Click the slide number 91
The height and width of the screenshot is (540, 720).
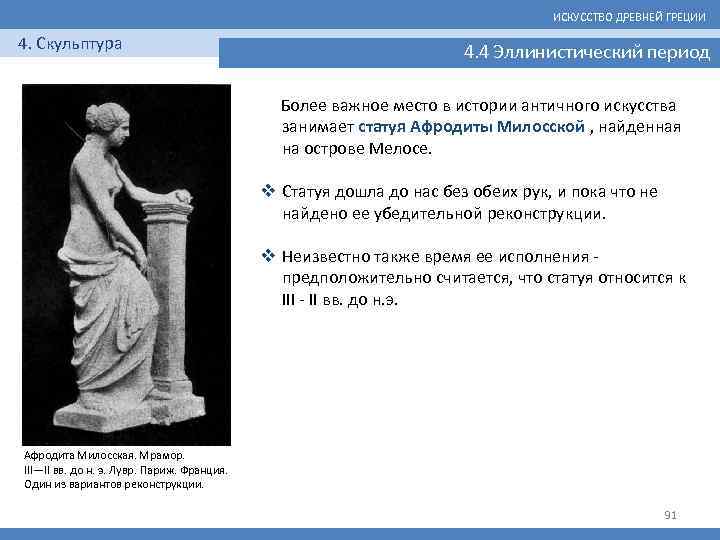point(670,515)
